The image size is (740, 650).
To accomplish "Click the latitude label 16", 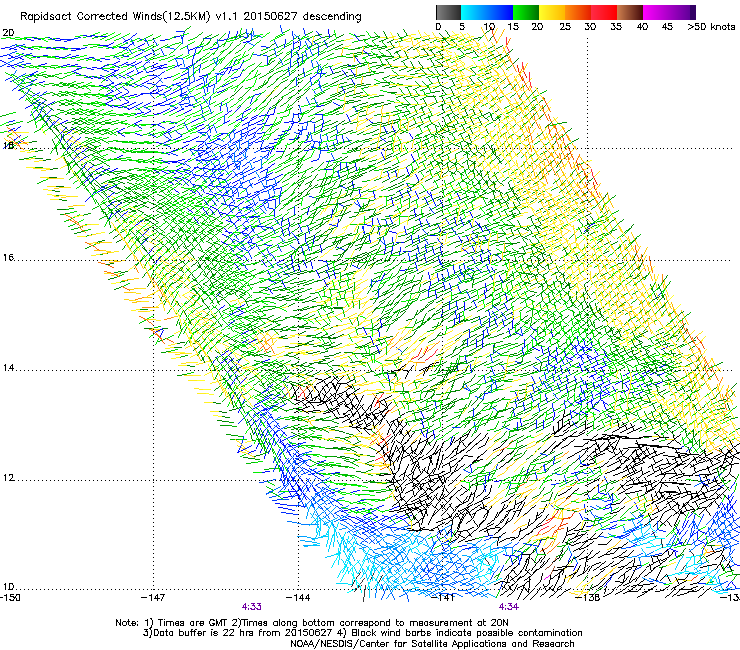I will click(8, 257).
